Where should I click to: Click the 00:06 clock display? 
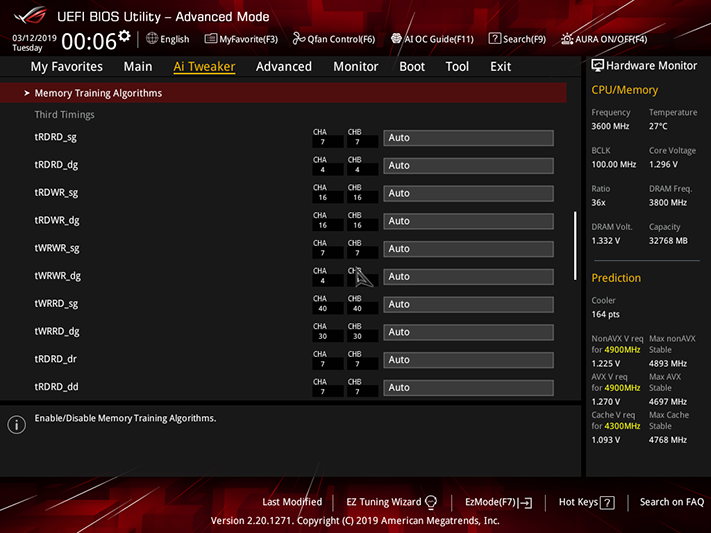coord(89,42)
